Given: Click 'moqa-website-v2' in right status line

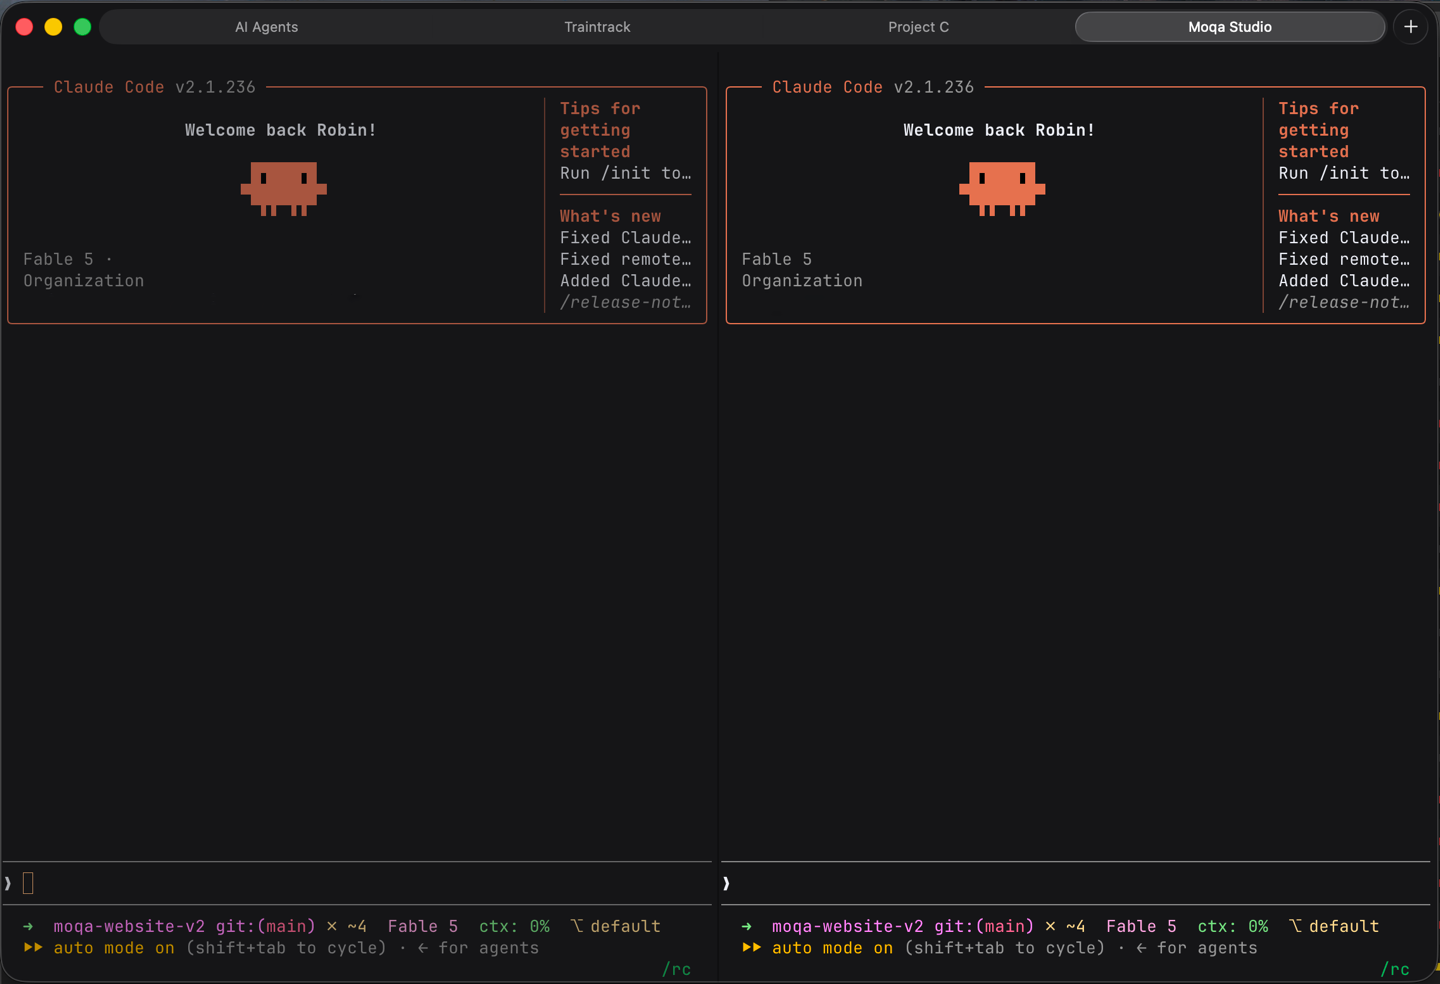Looking at the screenshot, I should (848, 927).
